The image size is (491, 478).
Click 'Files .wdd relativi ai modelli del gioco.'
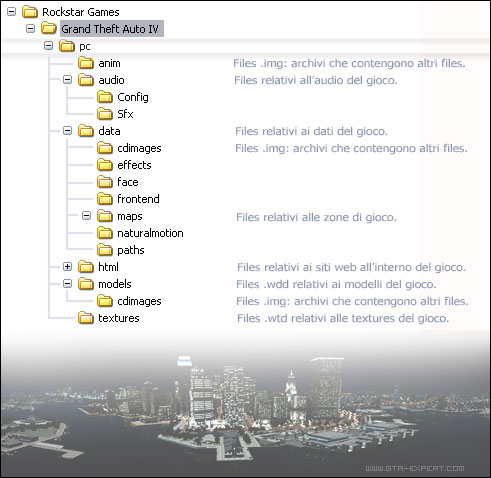point(336,284)
